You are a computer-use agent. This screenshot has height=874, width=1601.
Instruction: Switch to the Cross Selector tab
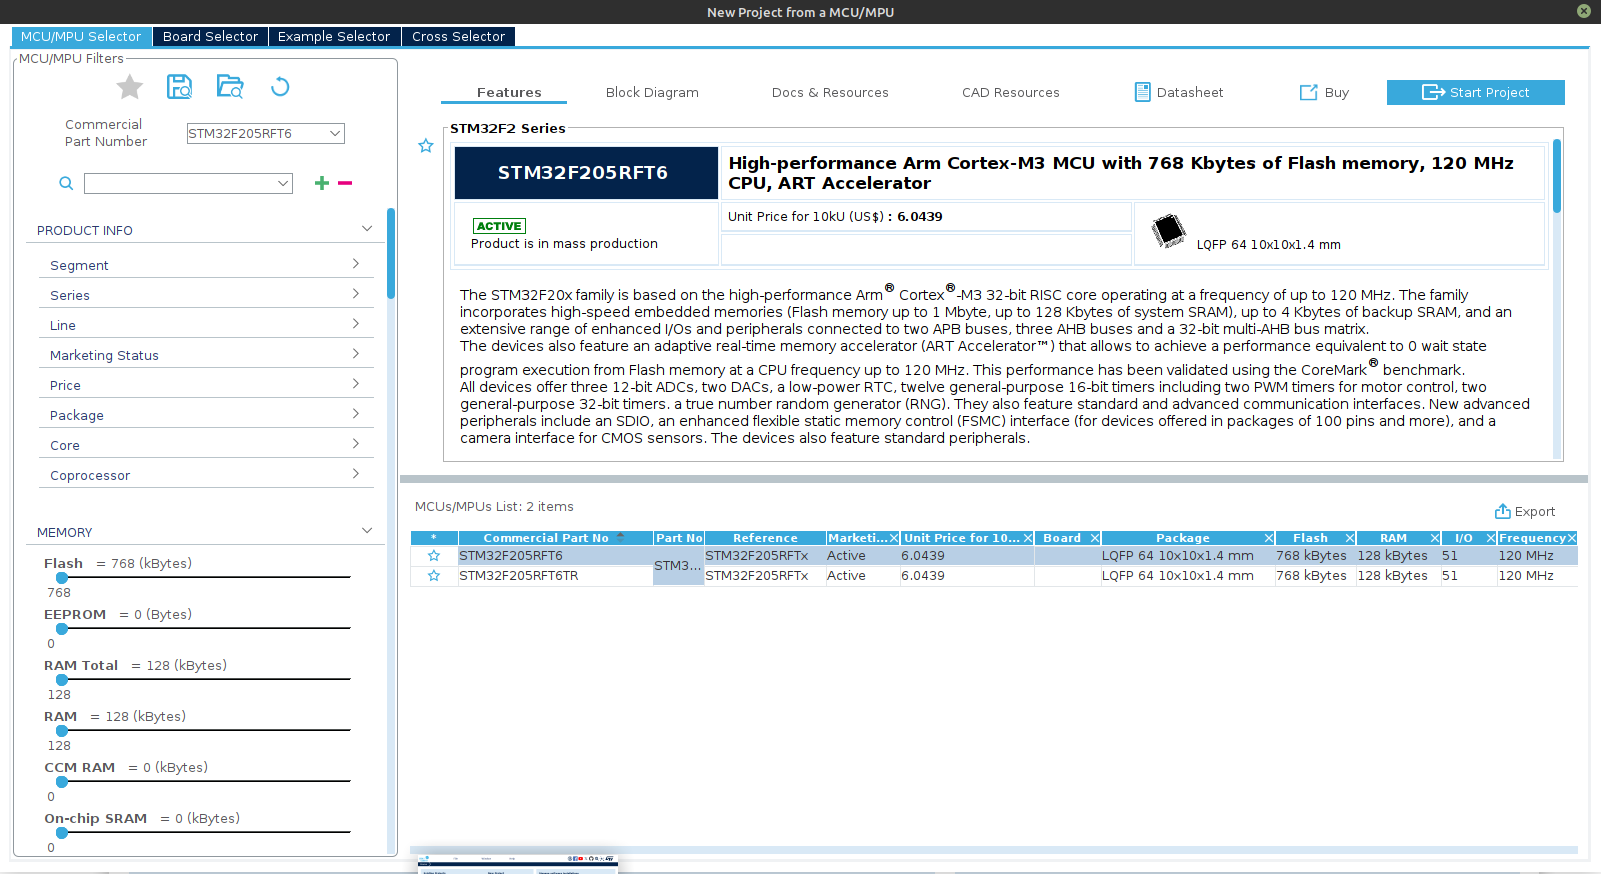[x=458, y=36]
